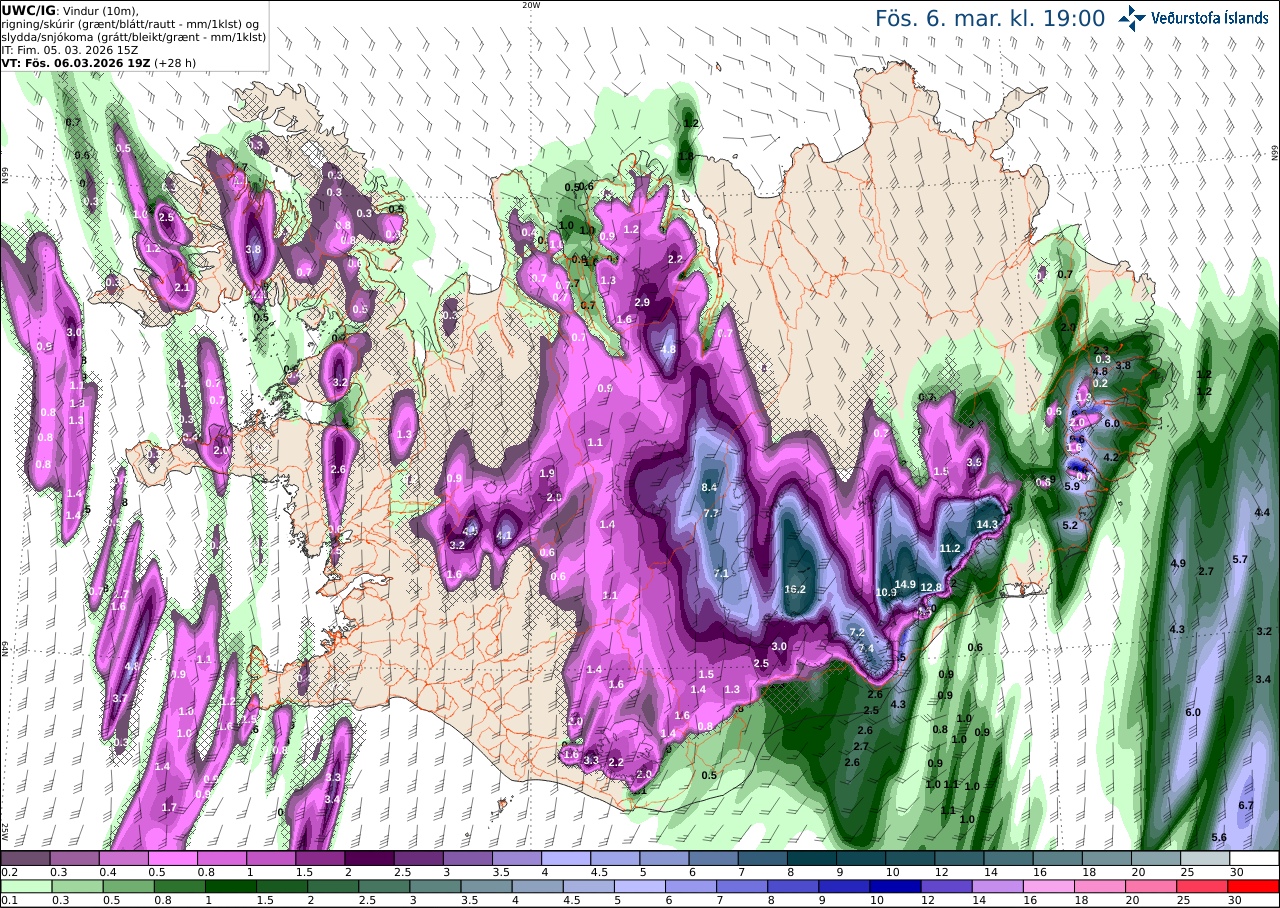Click the pale mint swatch at 0.1, lower legend
This screenshot has width=1280, height=908.
pyautogui.click(x=25, y=887)
